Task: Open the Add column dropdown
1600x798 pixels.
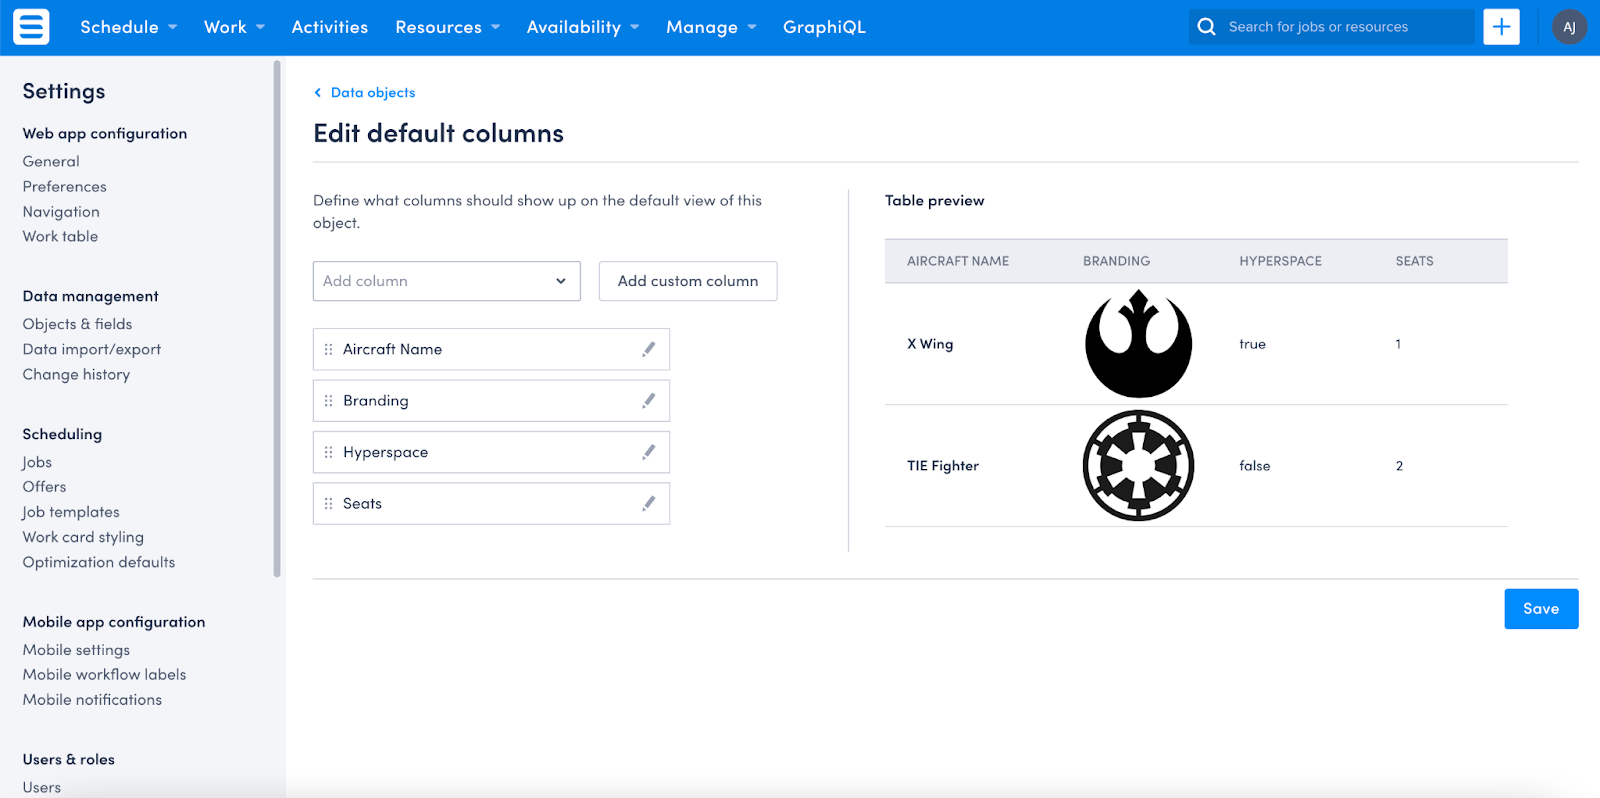Action: coord(446,281)
